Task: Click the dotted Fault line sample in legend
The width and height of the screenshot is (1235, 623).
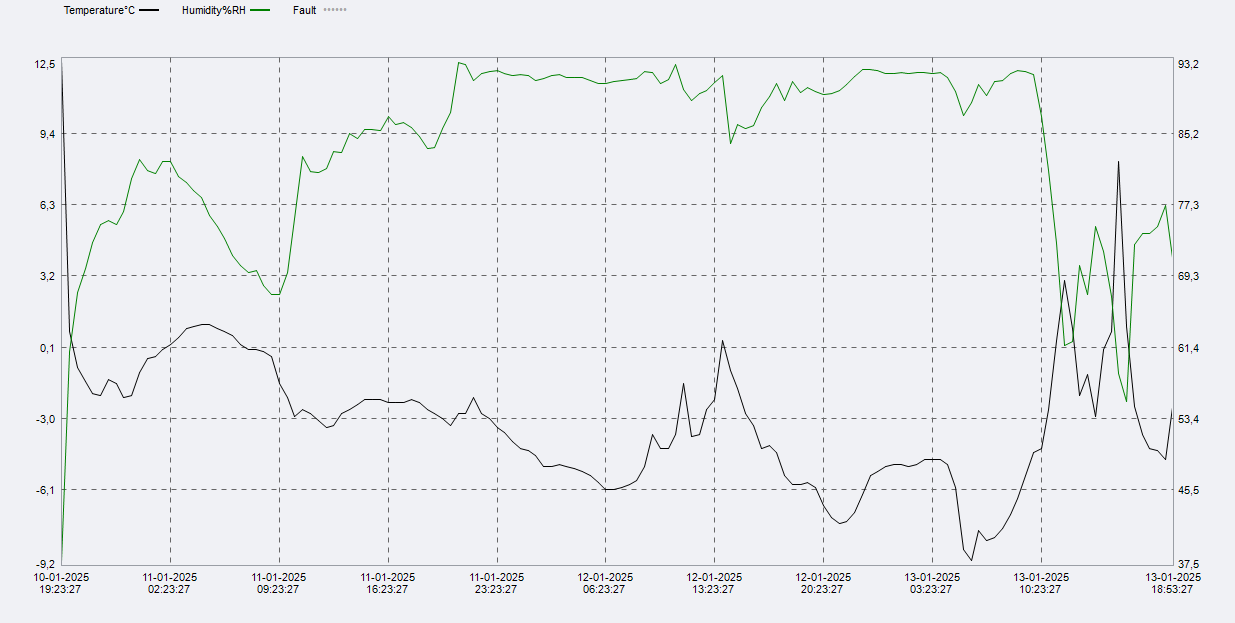Action: (x=335, y=10)
